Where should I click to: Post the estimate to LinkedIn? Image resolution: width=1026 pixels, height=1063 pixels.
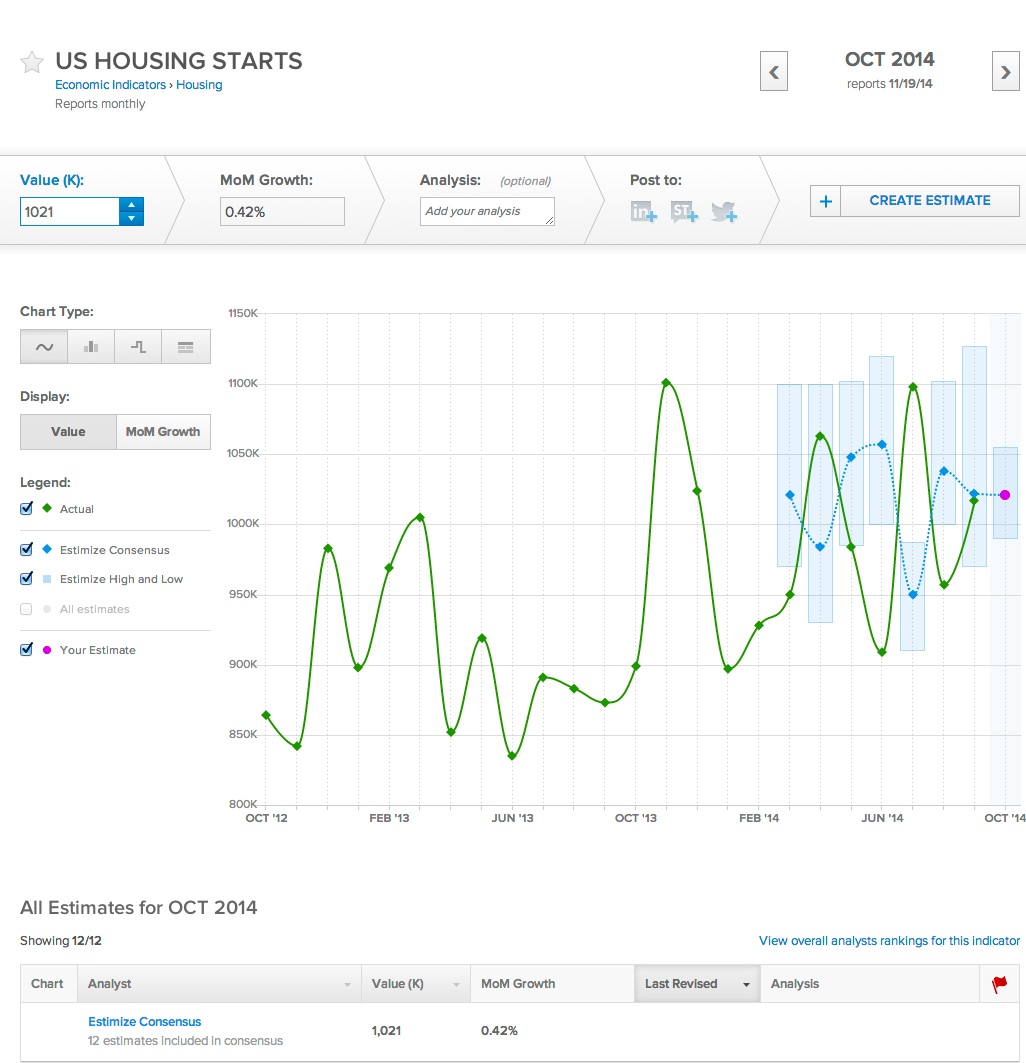(643, 211)
